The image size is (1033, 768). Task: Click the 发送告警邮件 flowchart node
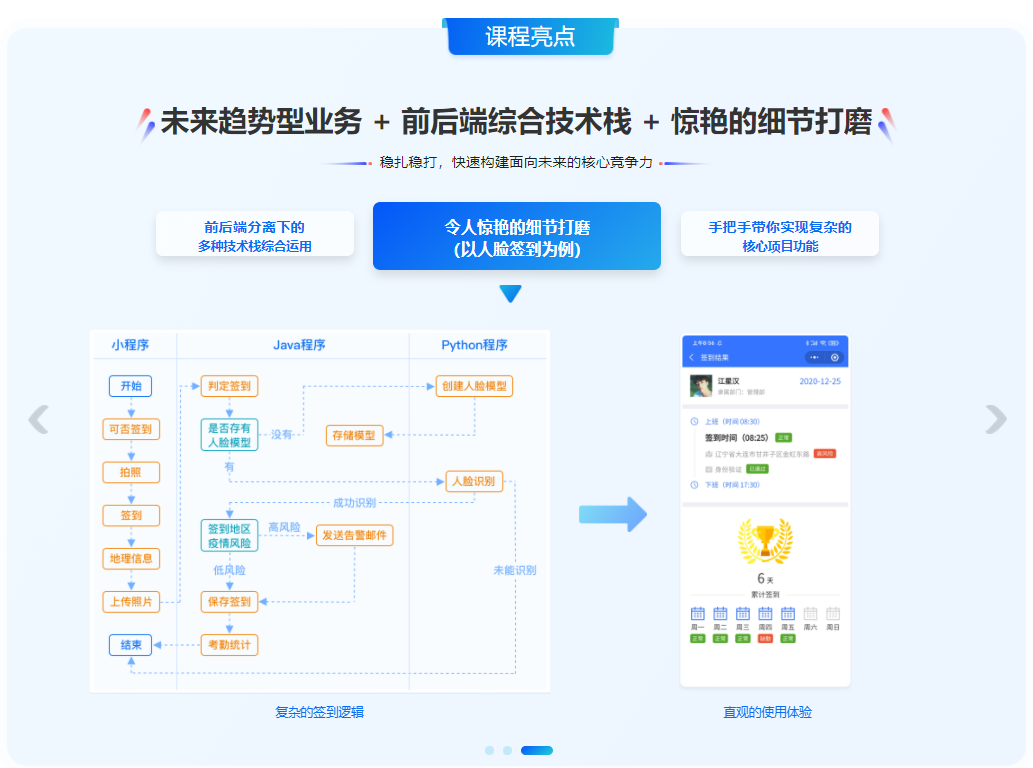click(354, 535)
